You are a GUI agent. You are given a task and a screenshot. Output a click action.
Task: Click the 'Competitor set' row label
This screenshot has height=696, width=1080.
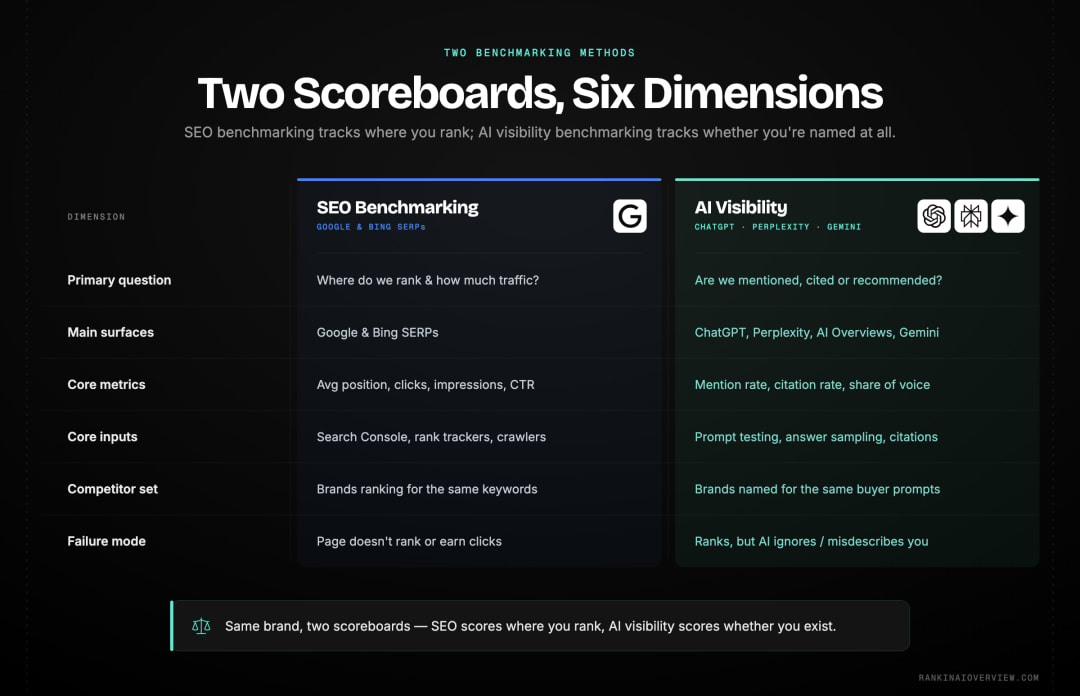tap(112, 489)
